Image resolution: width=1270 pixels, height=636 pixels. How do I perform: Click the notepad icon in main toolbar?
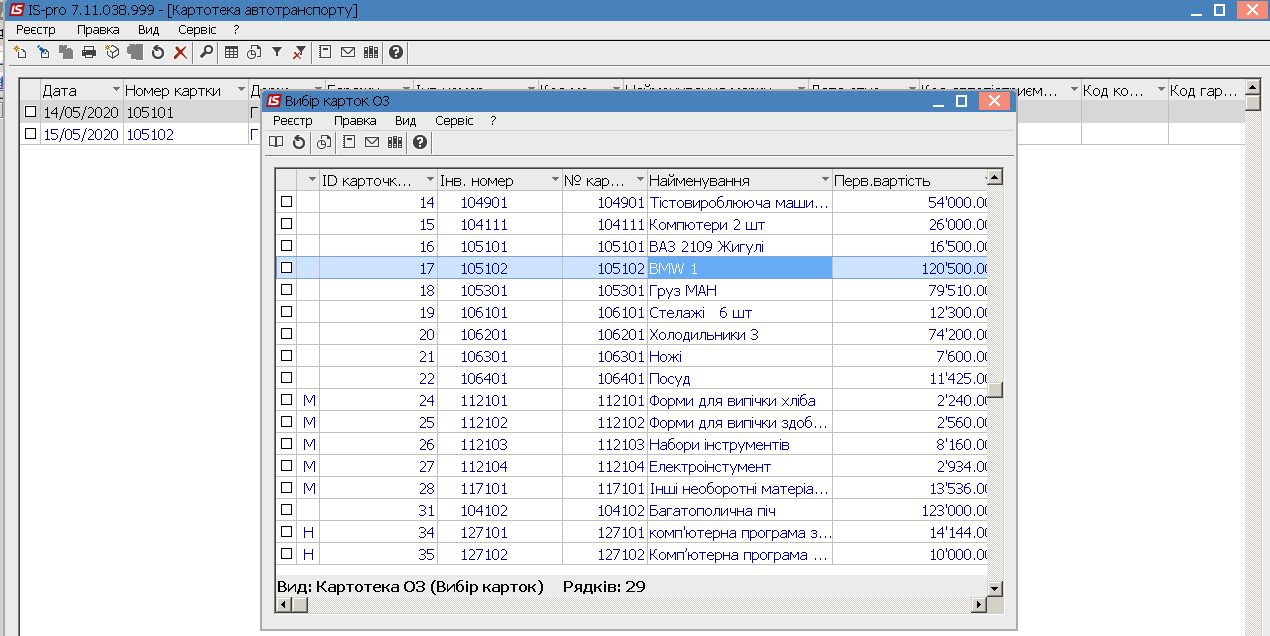(x=325, y=52)
